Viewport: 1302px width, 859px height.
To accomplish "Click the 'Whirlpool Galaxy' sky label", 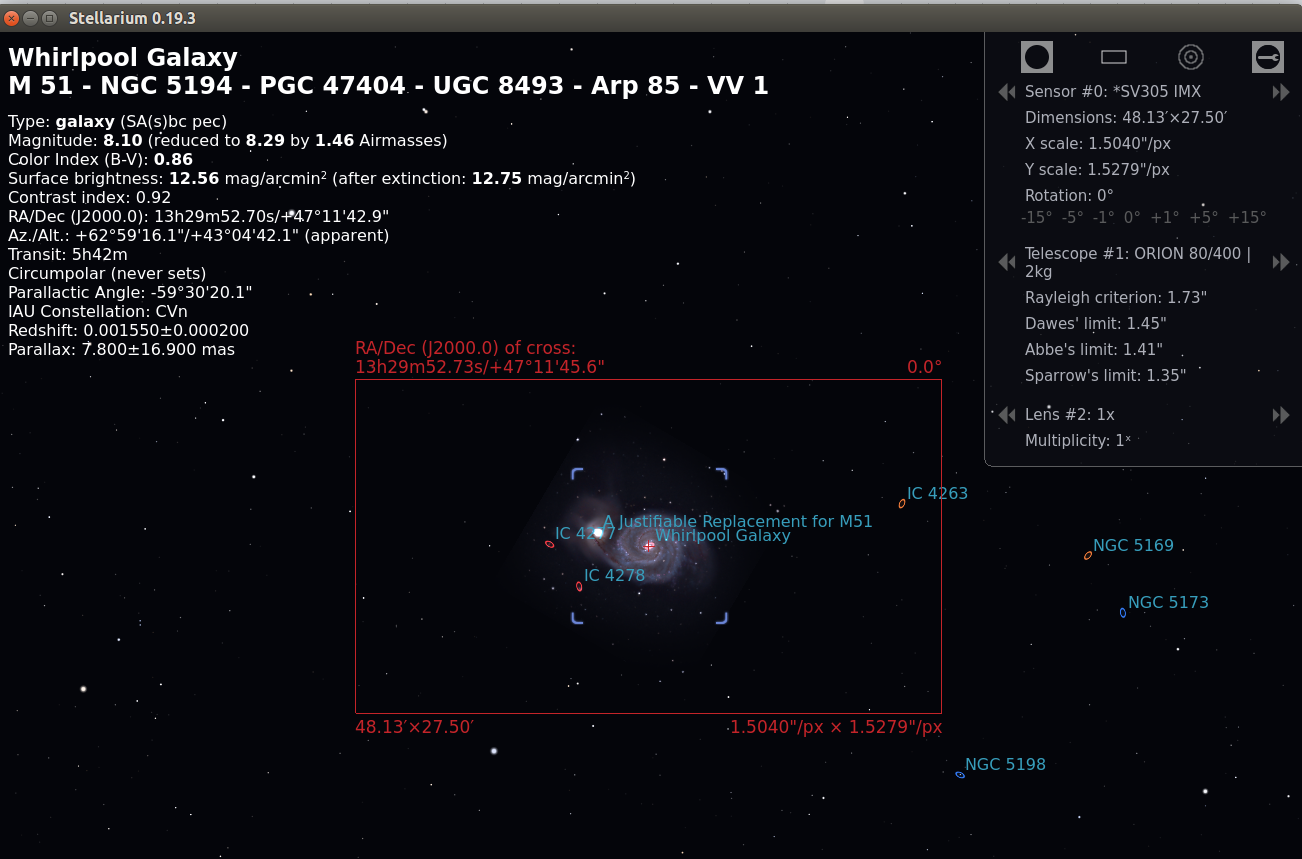I will click(723, 536).
